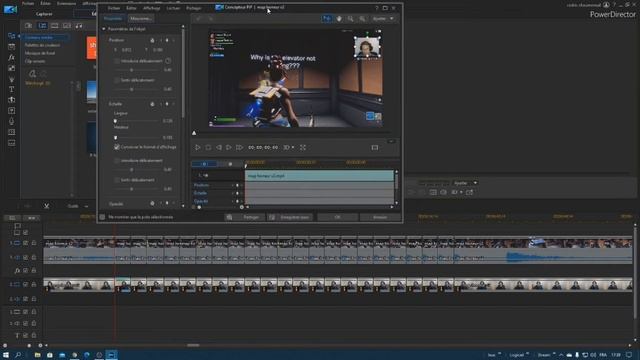Open Fichier menu in PiP Designer
The height and width of the screenshot is (360, 640).
[114, 8]
